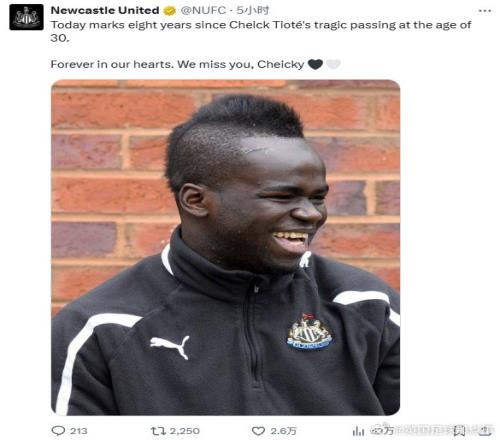Like the tweet with the heart icon
Screen dimensions: 500x440
tap(258, 431)
